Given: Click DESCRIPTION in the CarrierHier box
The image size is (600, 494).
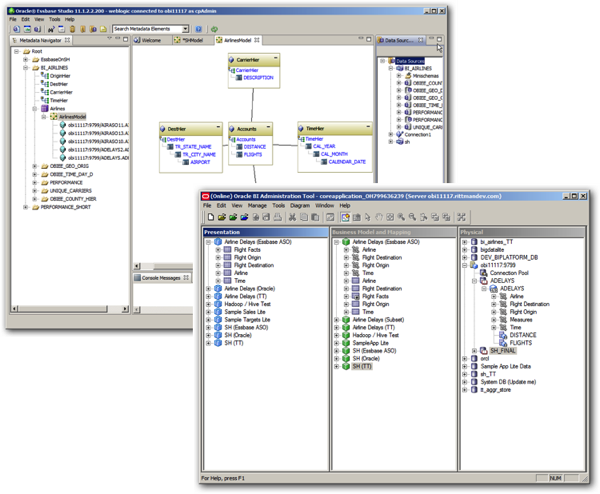Looking at the screenshot, I should coord(258,78).
